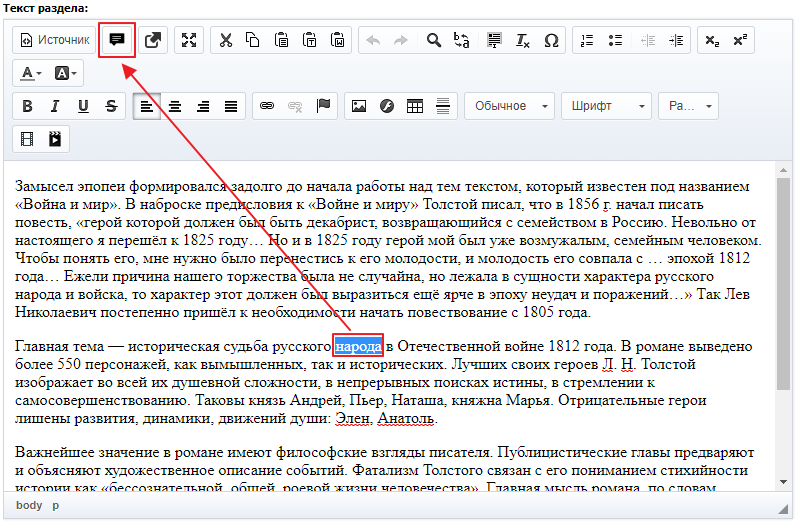
Task: Click the Paste as plain text icon
Action: coord(310,40)
